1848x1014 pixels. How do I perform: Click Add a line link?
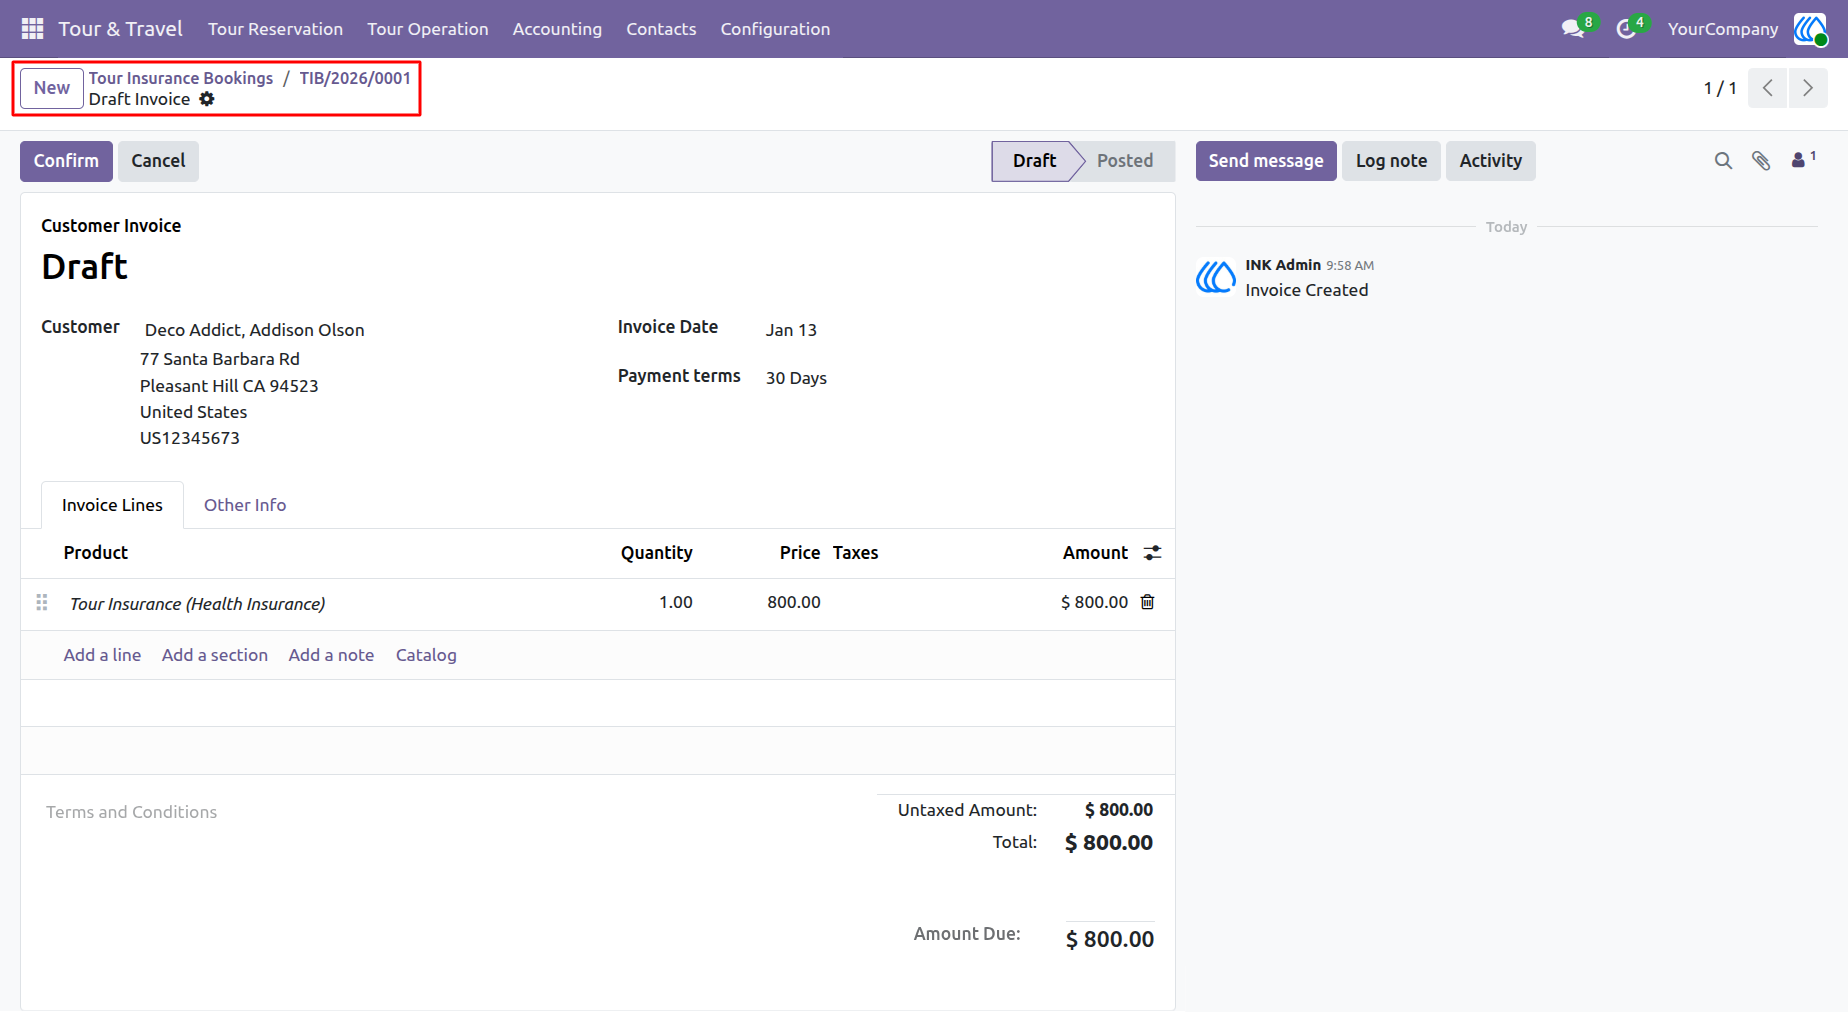(x=102, y=655)
